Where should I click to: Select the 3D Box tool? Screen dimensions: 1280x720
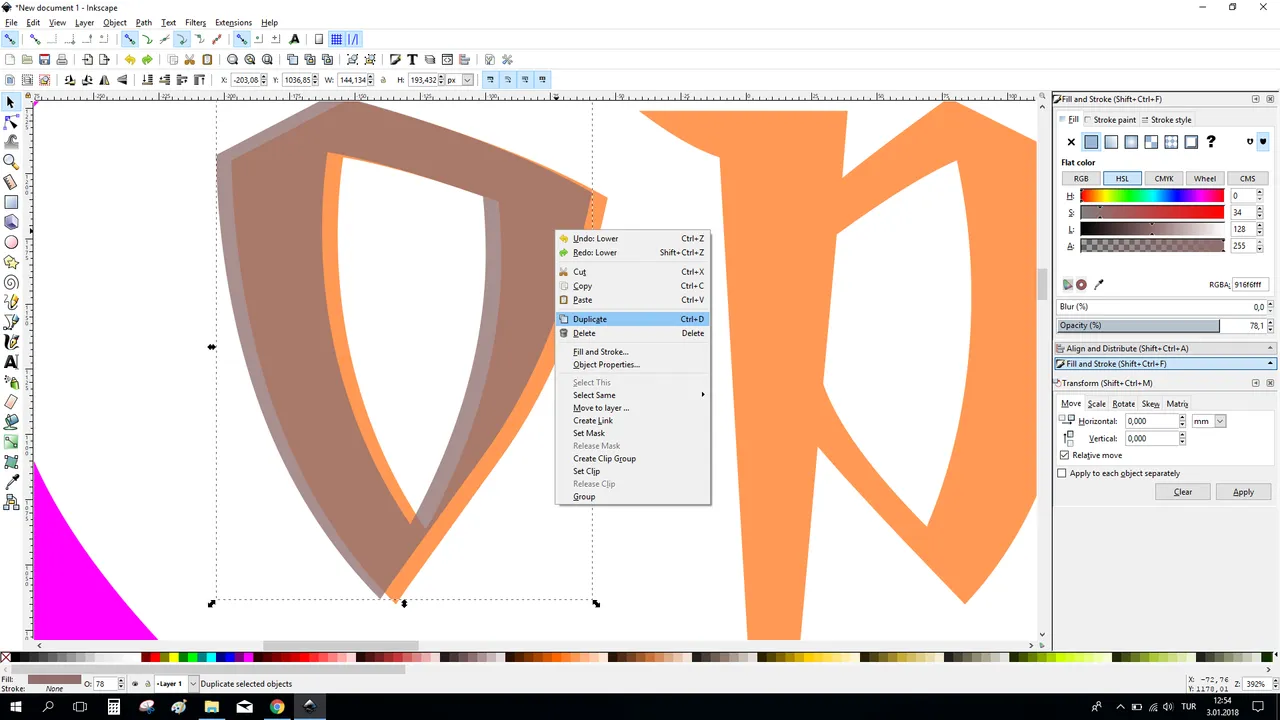11,222
